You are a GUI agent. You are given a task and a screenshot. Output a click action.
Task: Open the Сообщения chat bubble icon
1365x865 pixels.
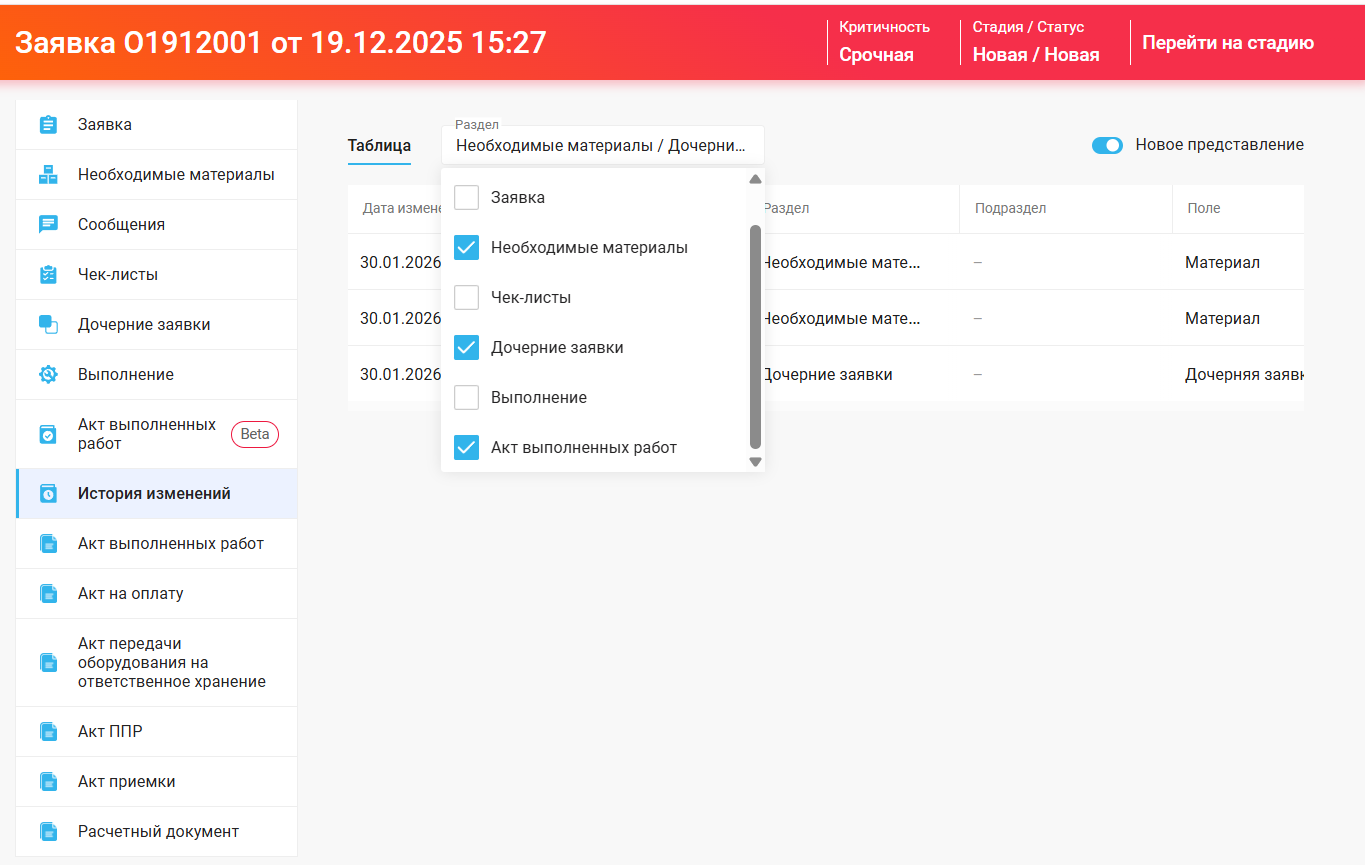[x=48, y=225]
